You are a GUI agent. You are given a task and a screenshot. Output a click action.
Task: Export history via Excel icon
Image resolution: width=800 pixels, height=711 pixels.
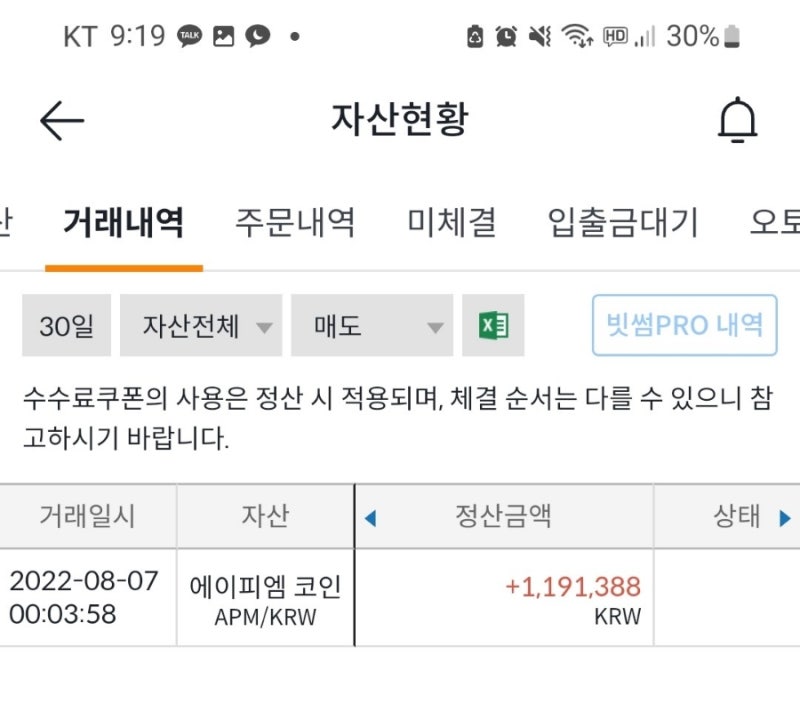493,325
